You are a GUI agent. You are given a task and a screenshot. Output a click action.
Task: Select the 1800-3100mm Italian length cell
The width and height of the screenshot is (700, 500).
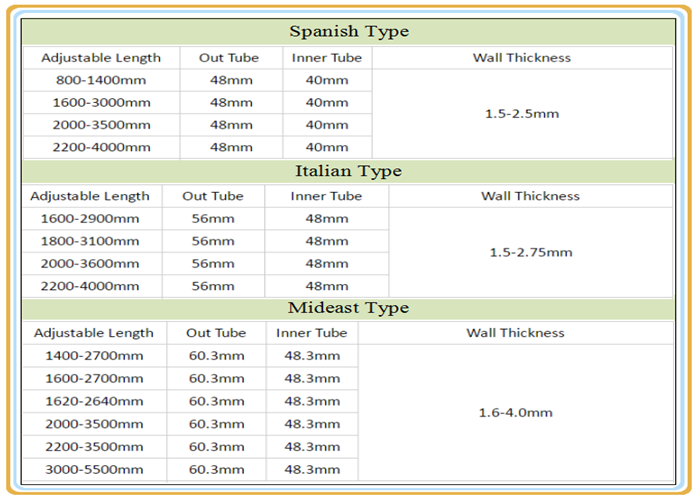pyautogui.click(x=91, y=242)
